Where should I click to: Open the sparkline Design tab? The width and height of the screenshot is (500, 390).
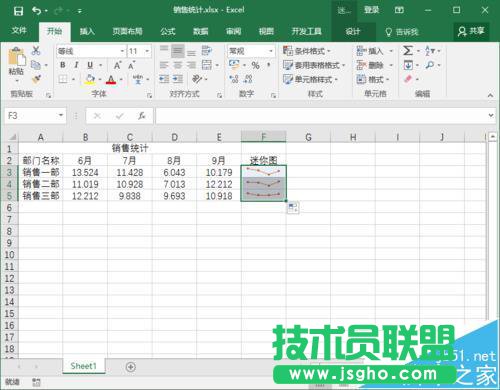point(353,32)
